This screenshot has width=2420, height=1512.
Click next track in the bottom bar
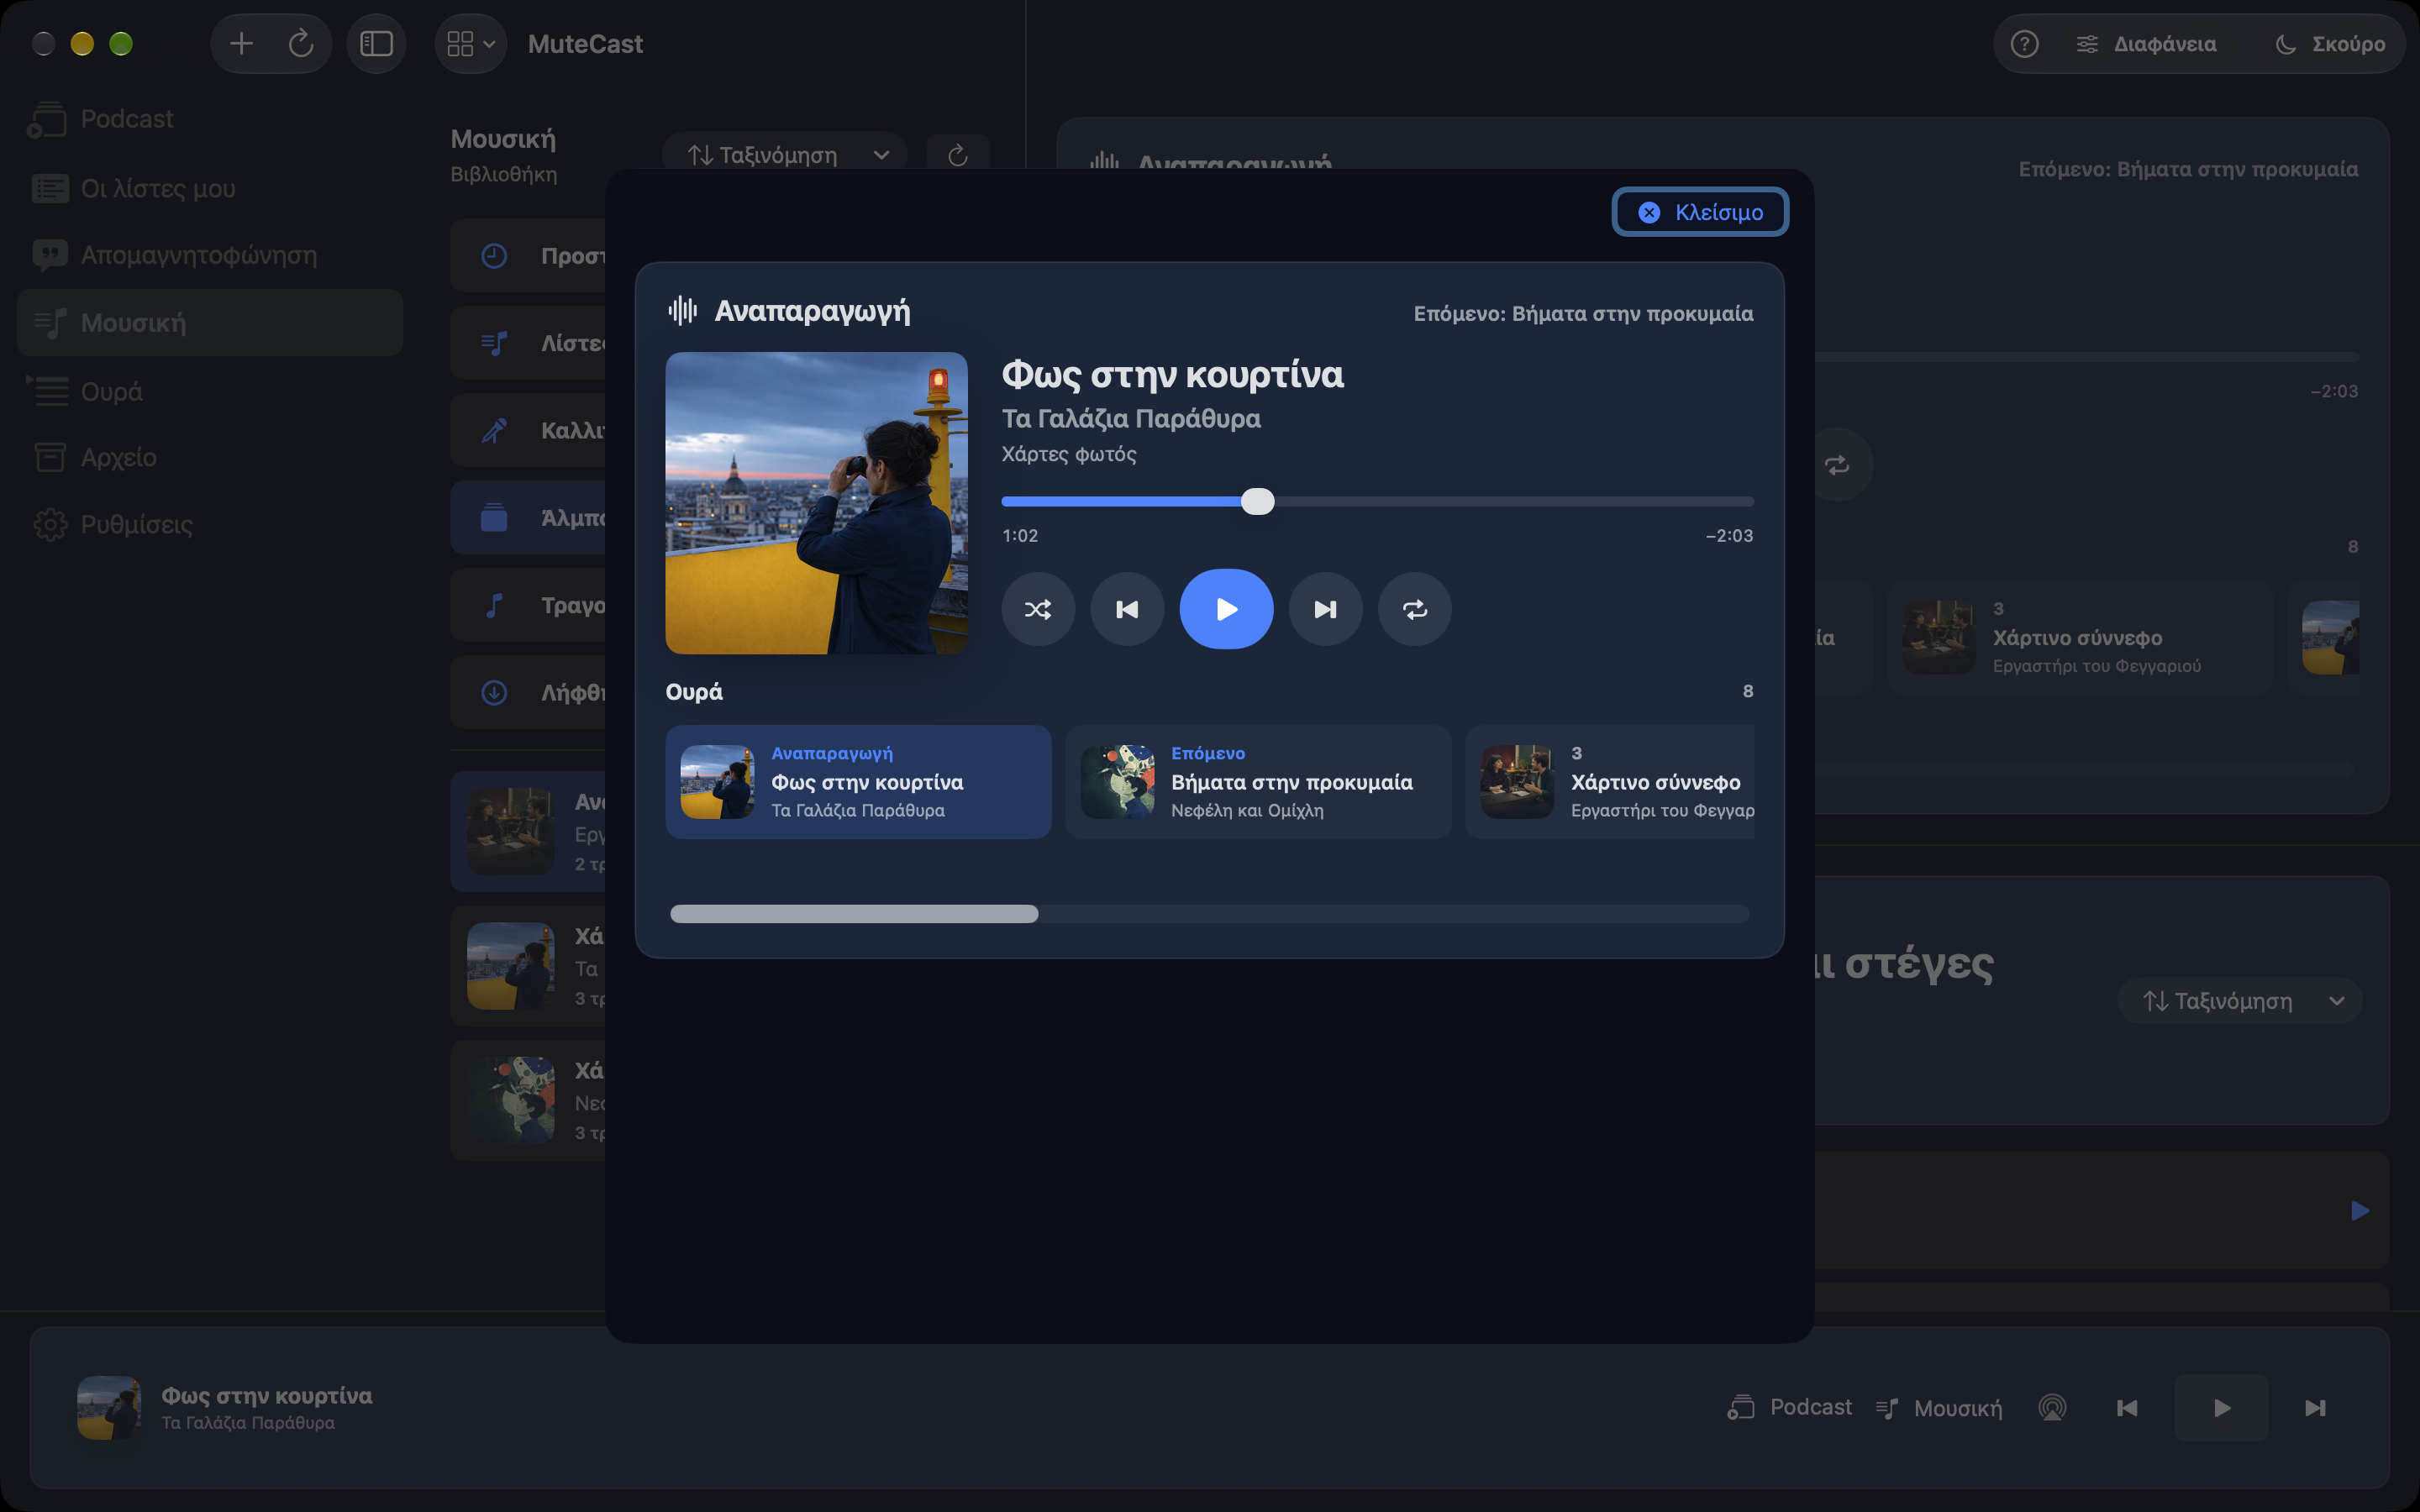pyautogui.click(x=2315, y=1408)
